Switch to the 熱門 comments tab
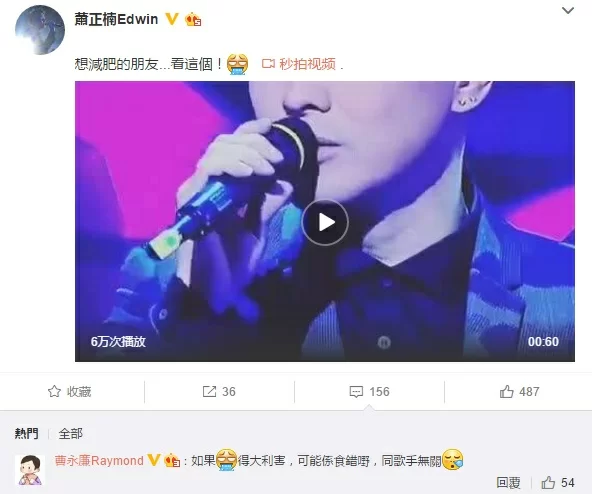Image resolution: width=592 pixels, height=494 pixels. click(26, 434)
